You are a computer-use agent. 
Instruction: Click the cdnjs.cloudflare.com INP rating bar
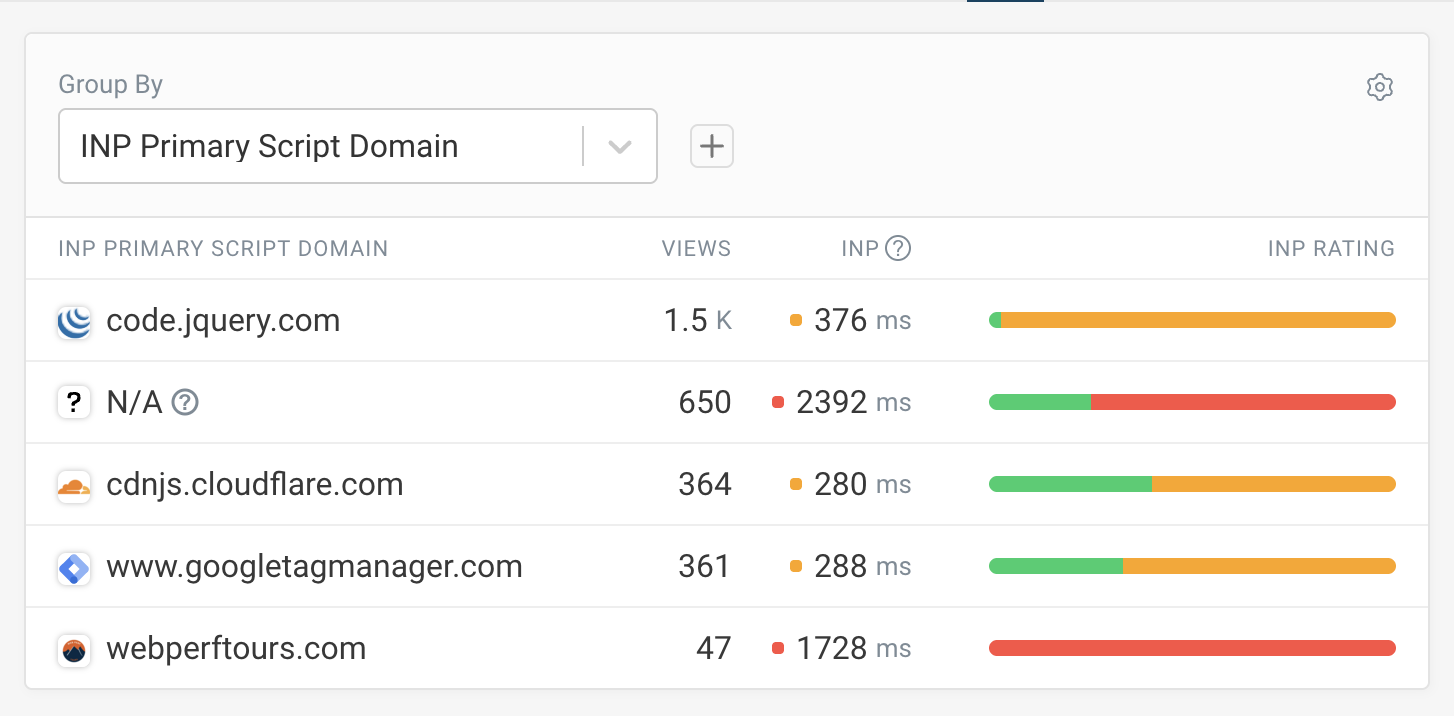(x=1192, y=484)
